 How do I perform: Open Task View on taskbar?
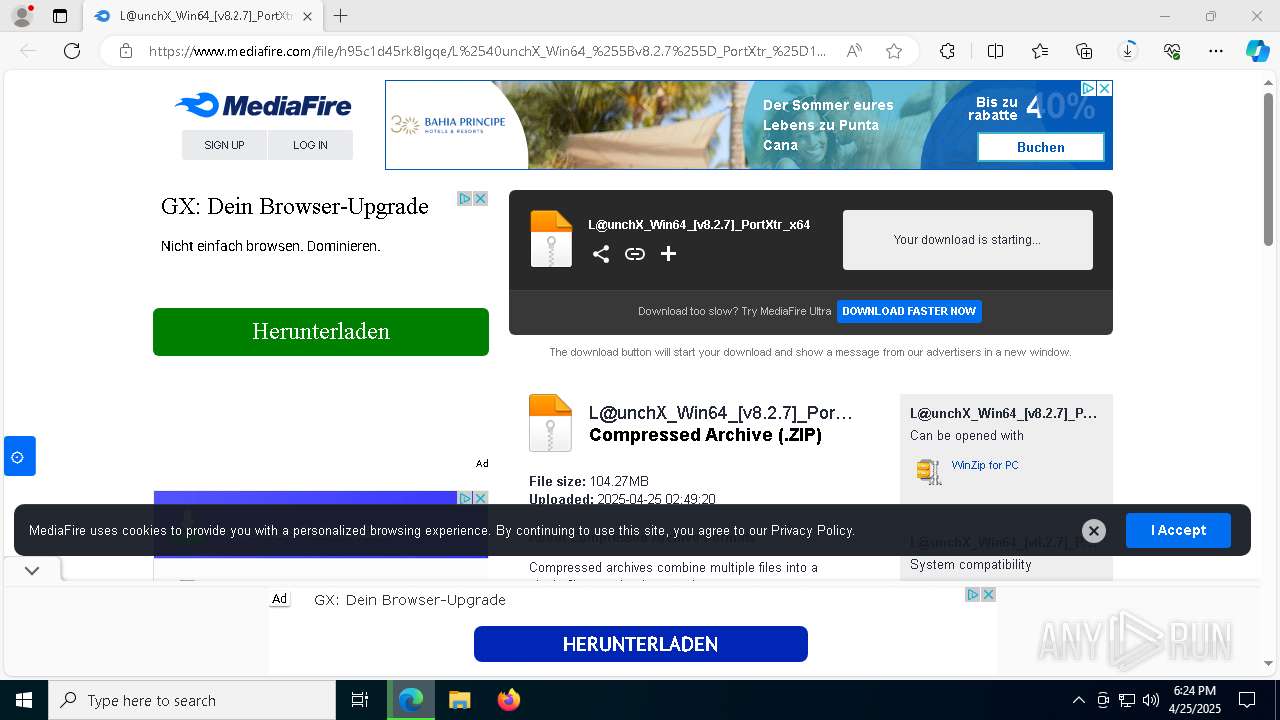pyautogui.click(x=360, y=700)
